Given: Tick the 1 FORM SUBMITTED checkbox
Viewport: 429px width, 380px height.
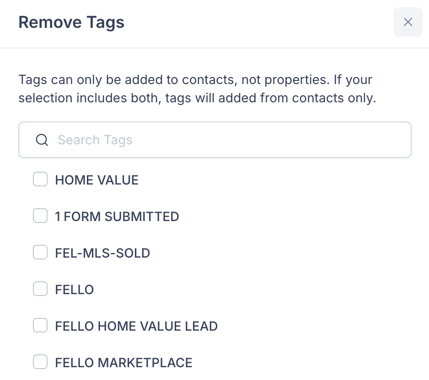Looking at the screenshot, I should point(40,216).
